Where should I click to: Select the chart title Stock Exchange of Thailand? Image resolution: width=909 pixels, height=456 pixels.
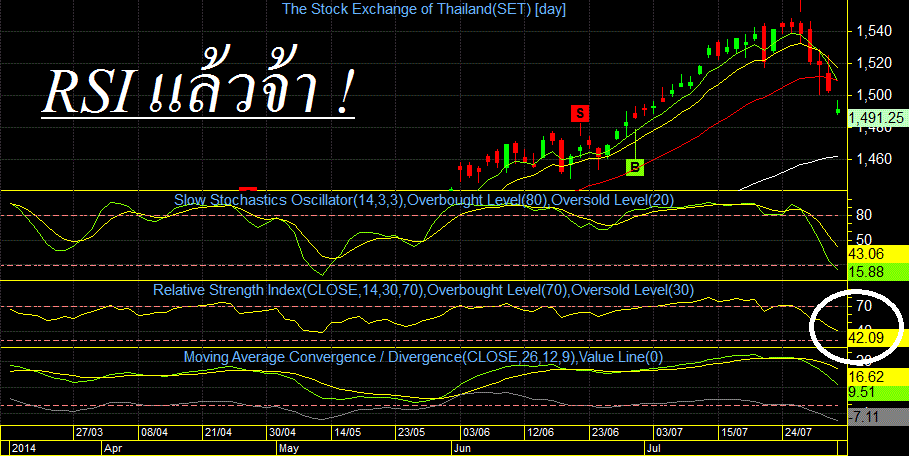coord(423,9)
